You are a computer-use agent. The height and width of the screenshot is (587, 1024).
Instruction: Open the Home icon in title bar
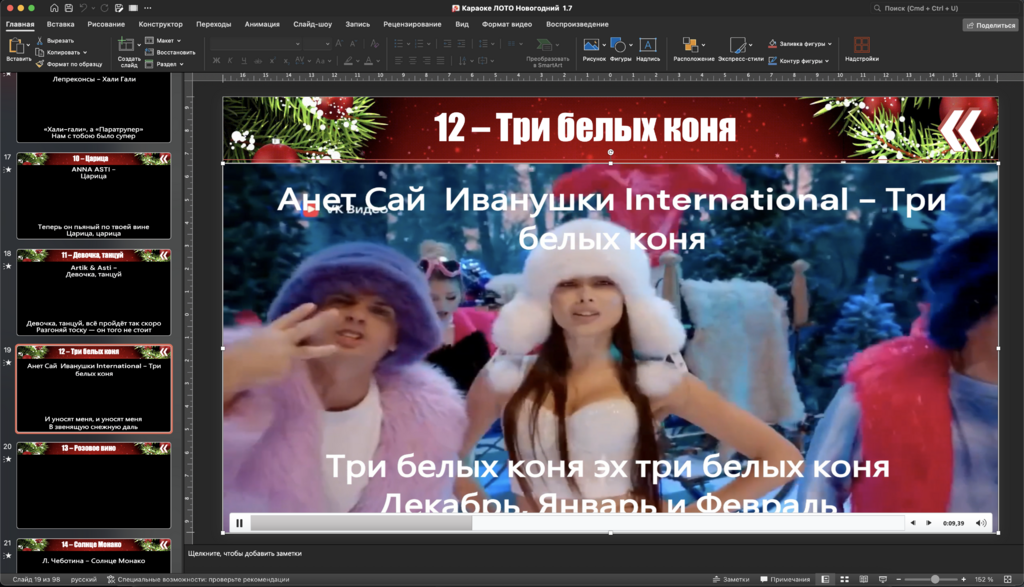(54, 8)
